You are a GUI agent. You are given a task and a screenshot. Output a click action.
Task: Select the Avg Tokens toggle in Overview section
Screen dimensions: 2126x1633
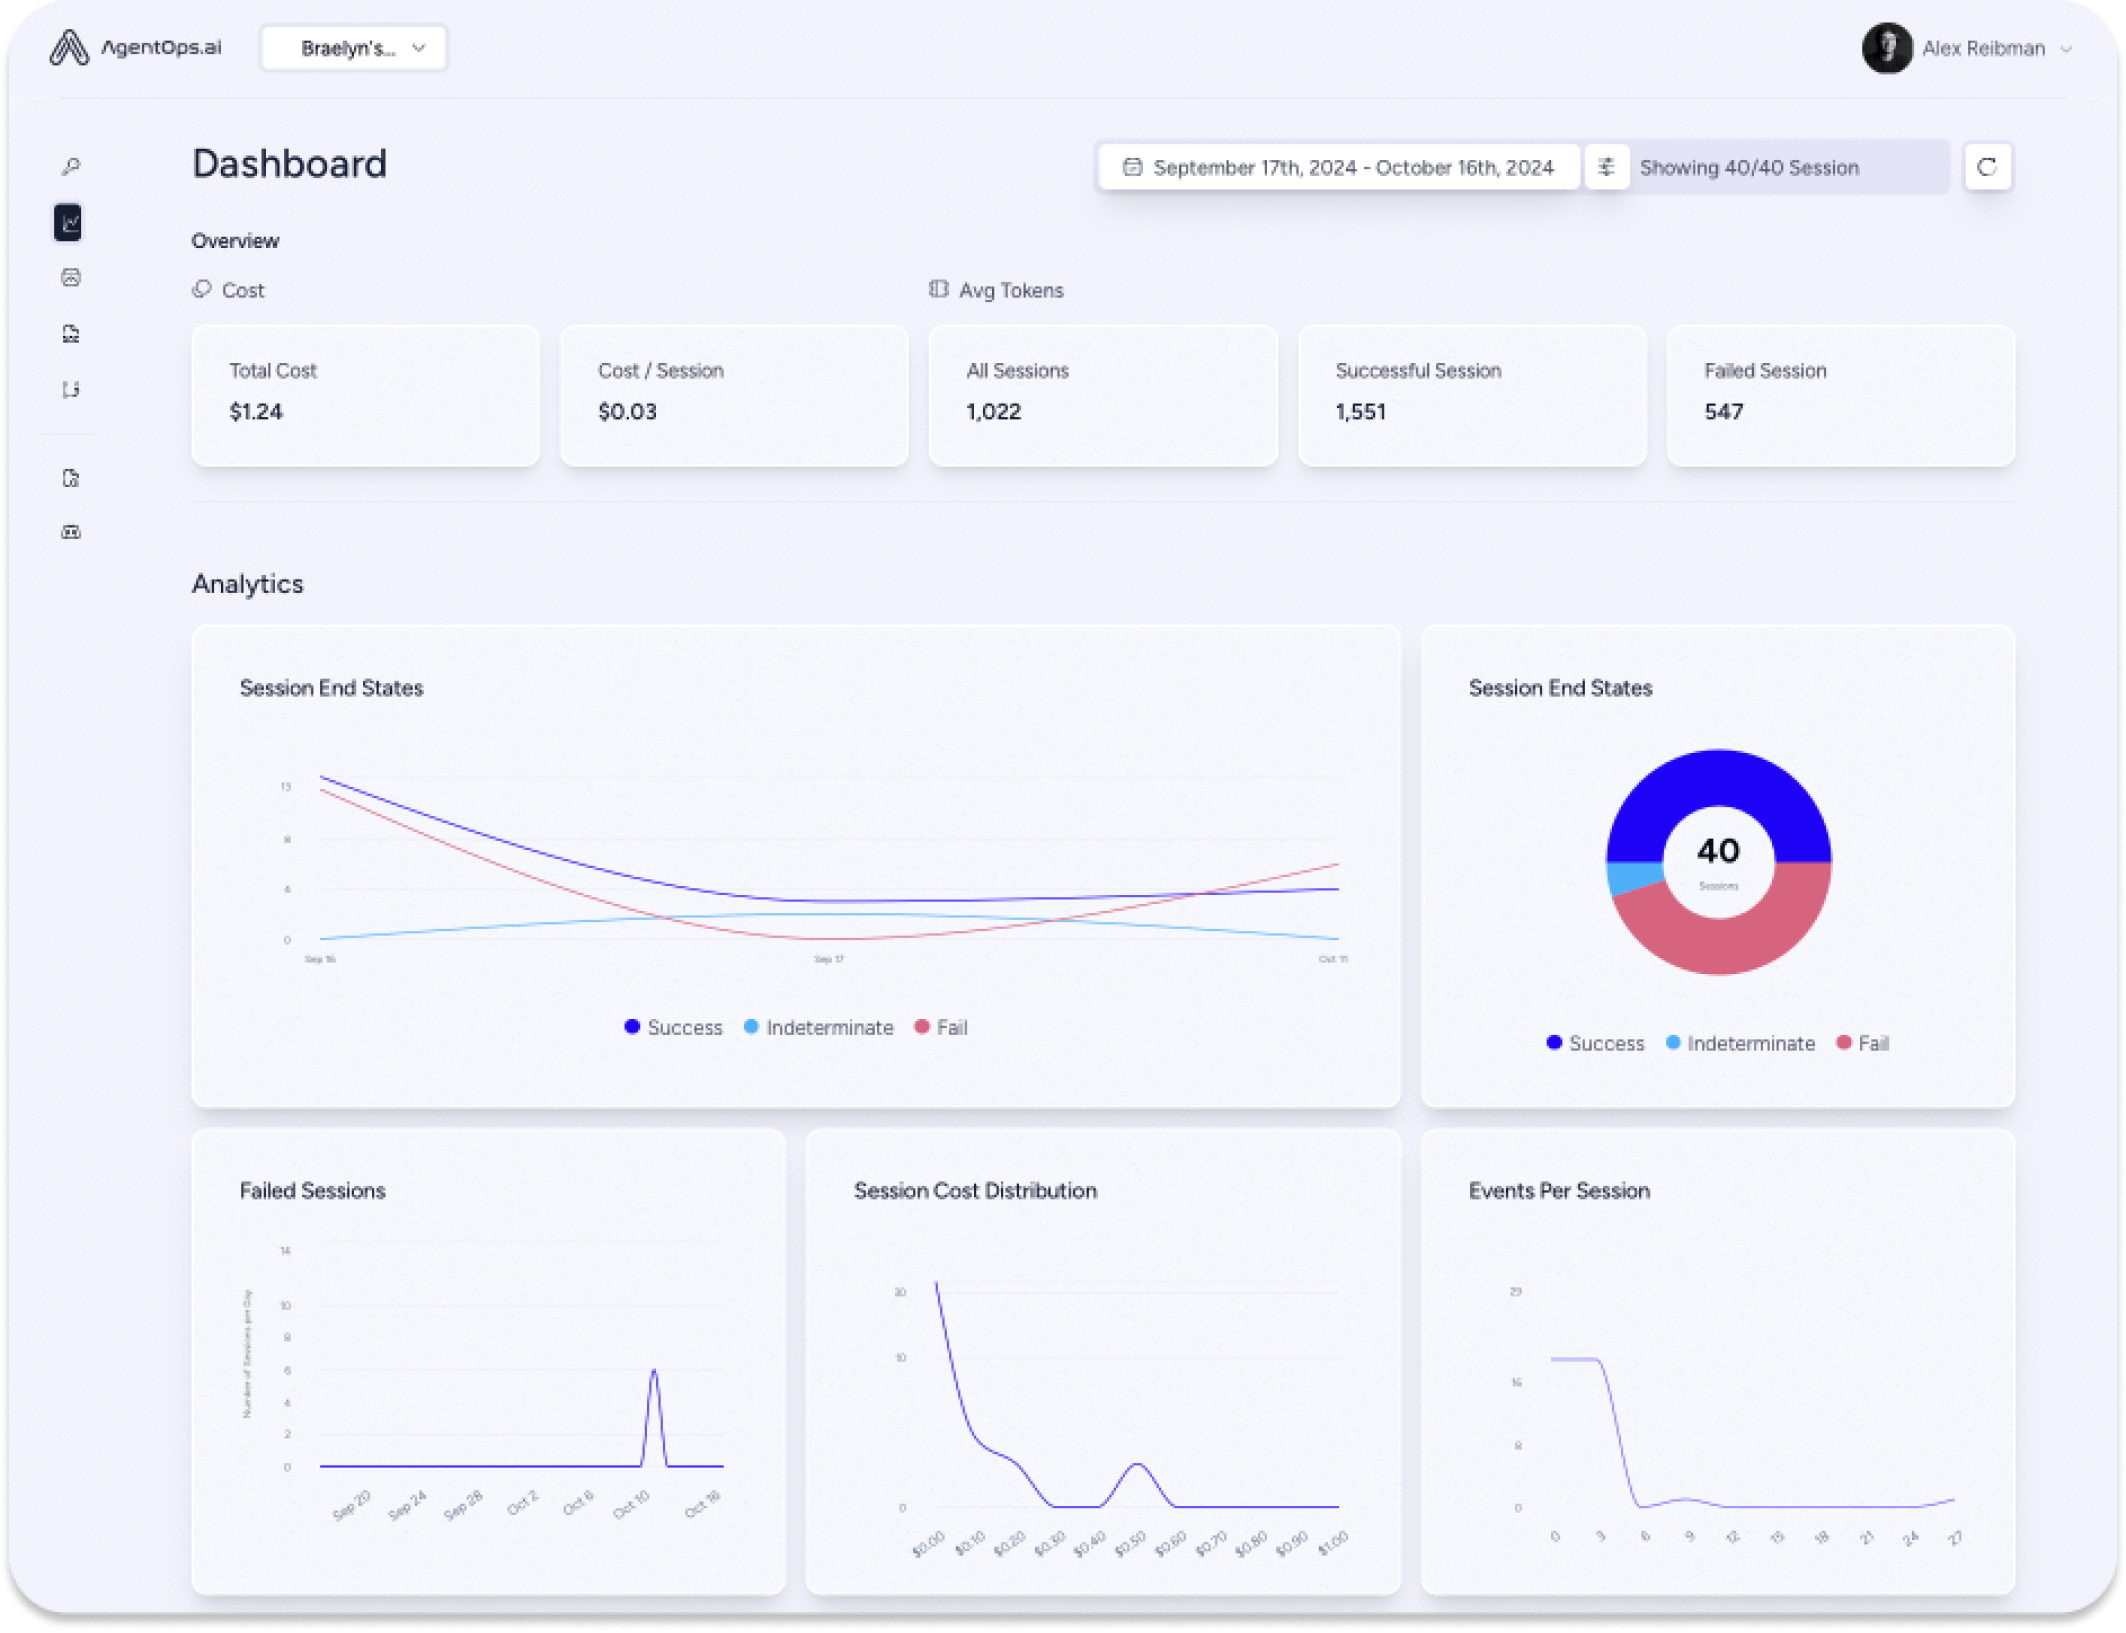pos(994,288)
